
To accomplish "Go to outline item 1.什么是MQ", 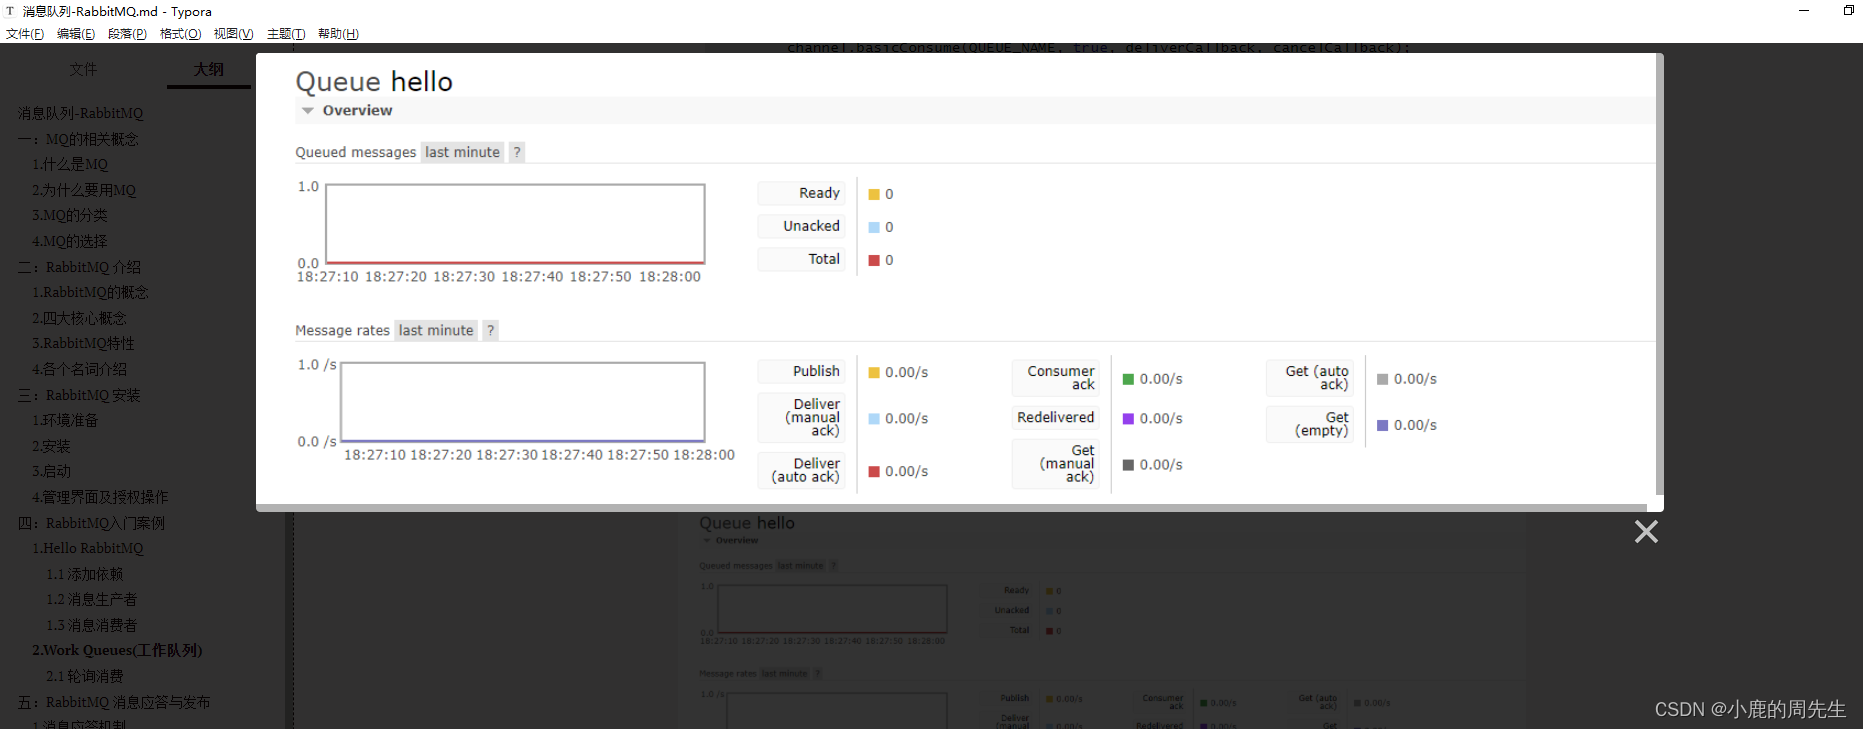I will (70, 164).
